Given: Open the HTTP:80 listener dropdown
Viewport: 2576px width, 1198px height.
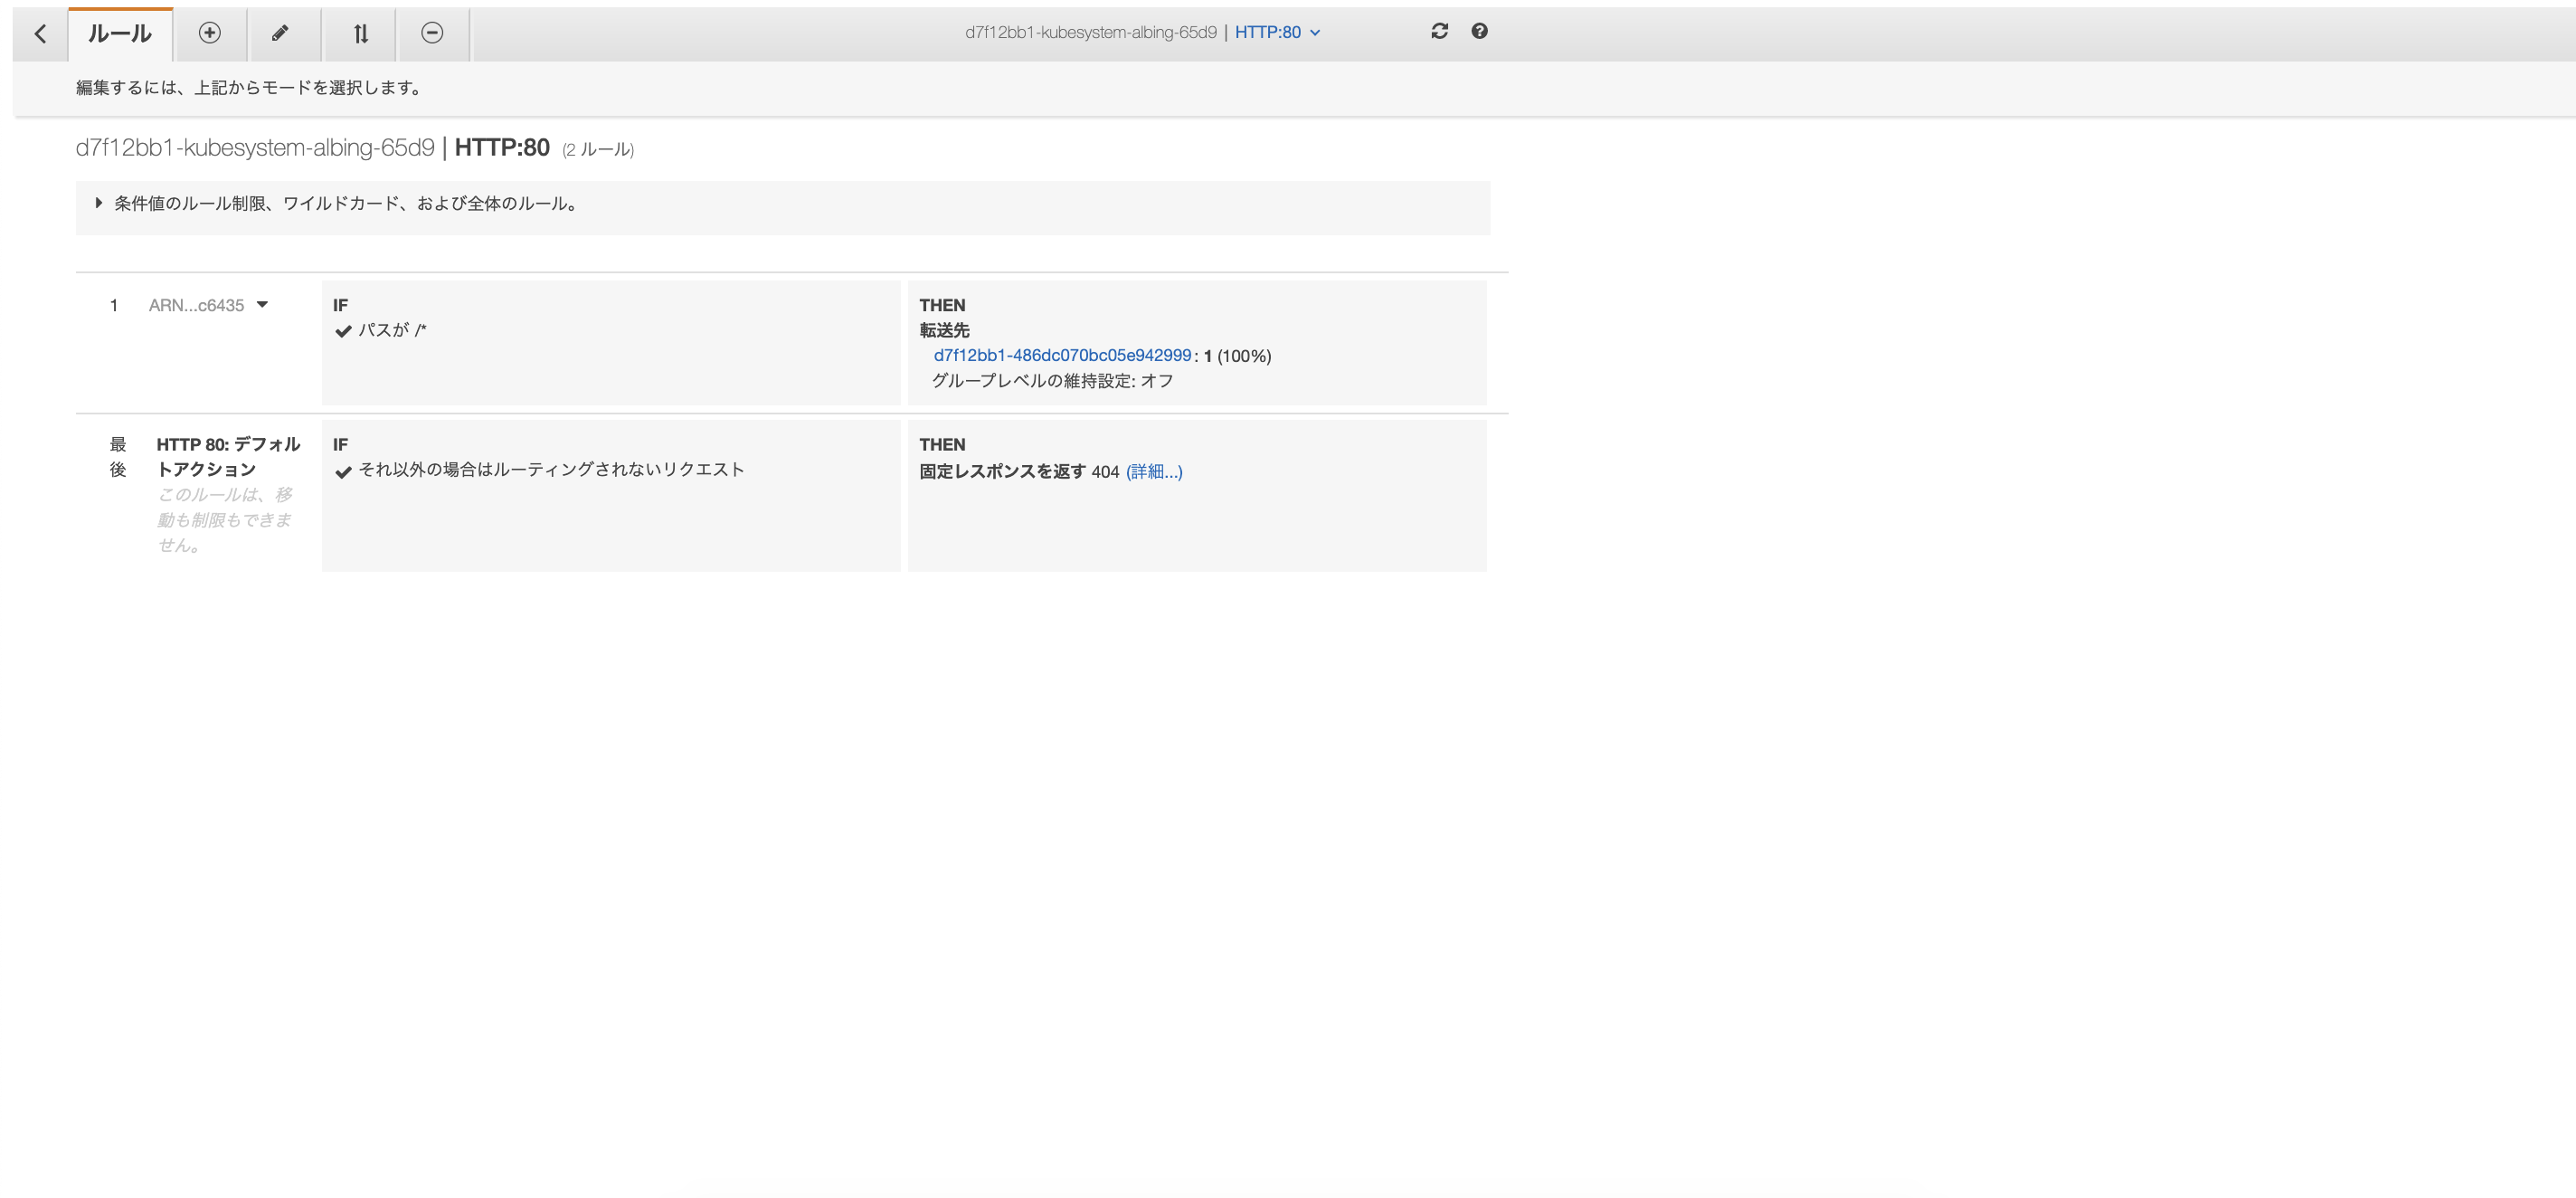Looking at the screenshot, I should click(1277, 32).
